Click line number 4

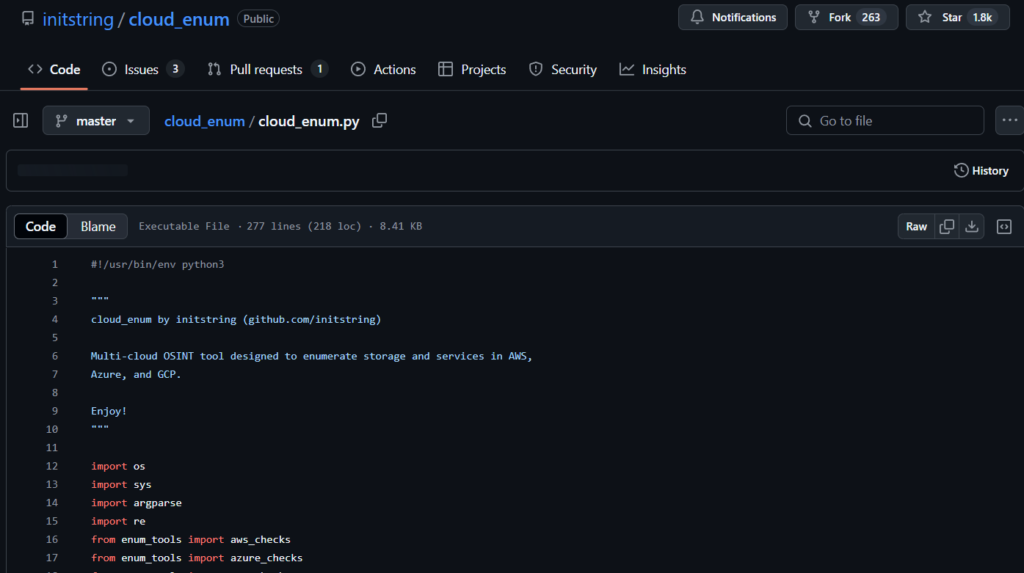pyautogui.click(x=55, y=319)
